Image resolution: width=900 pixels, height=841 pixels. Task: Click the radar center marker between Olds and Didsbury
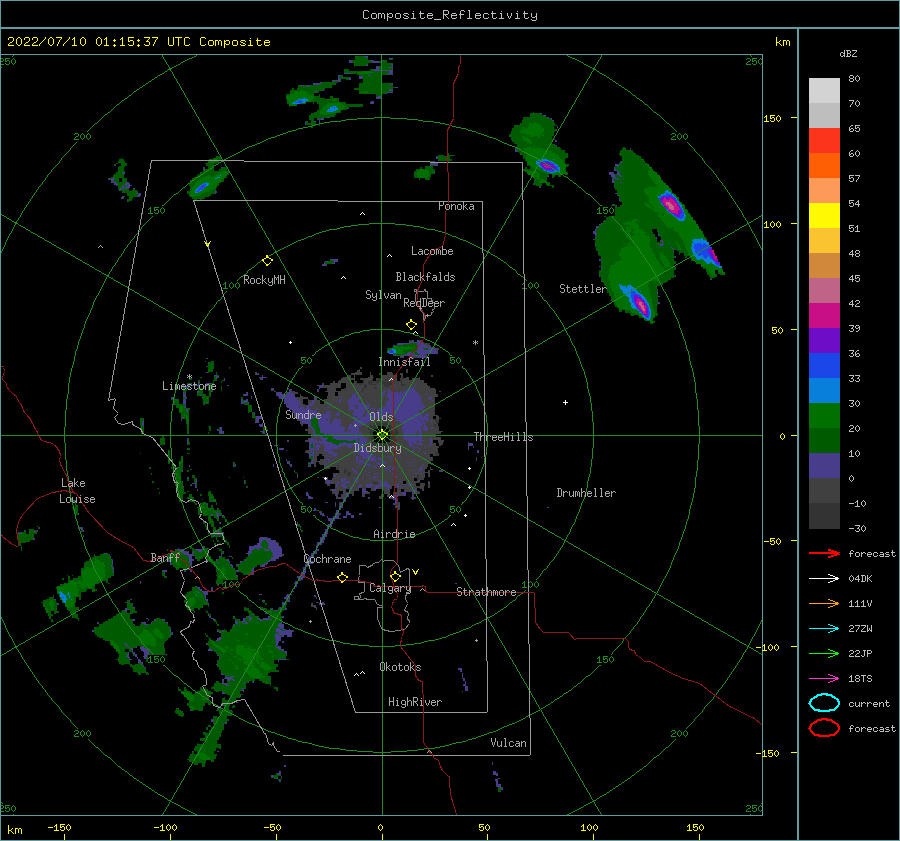382,435
